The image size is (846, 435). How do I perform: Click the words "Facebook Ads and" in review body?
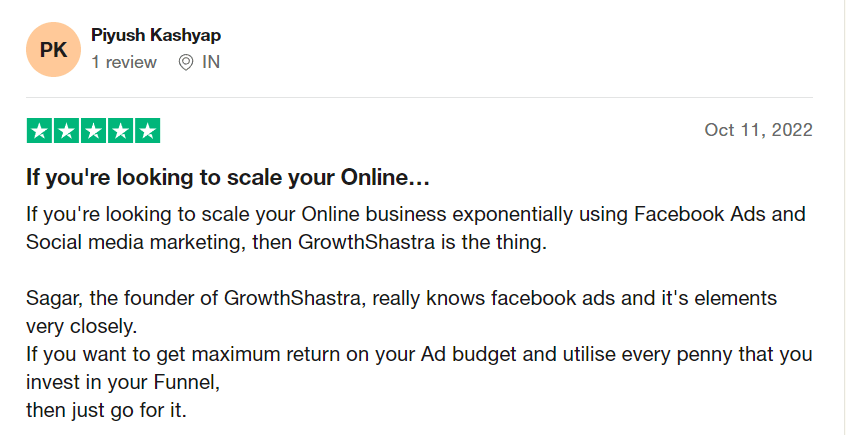click(x=720, y=214)
